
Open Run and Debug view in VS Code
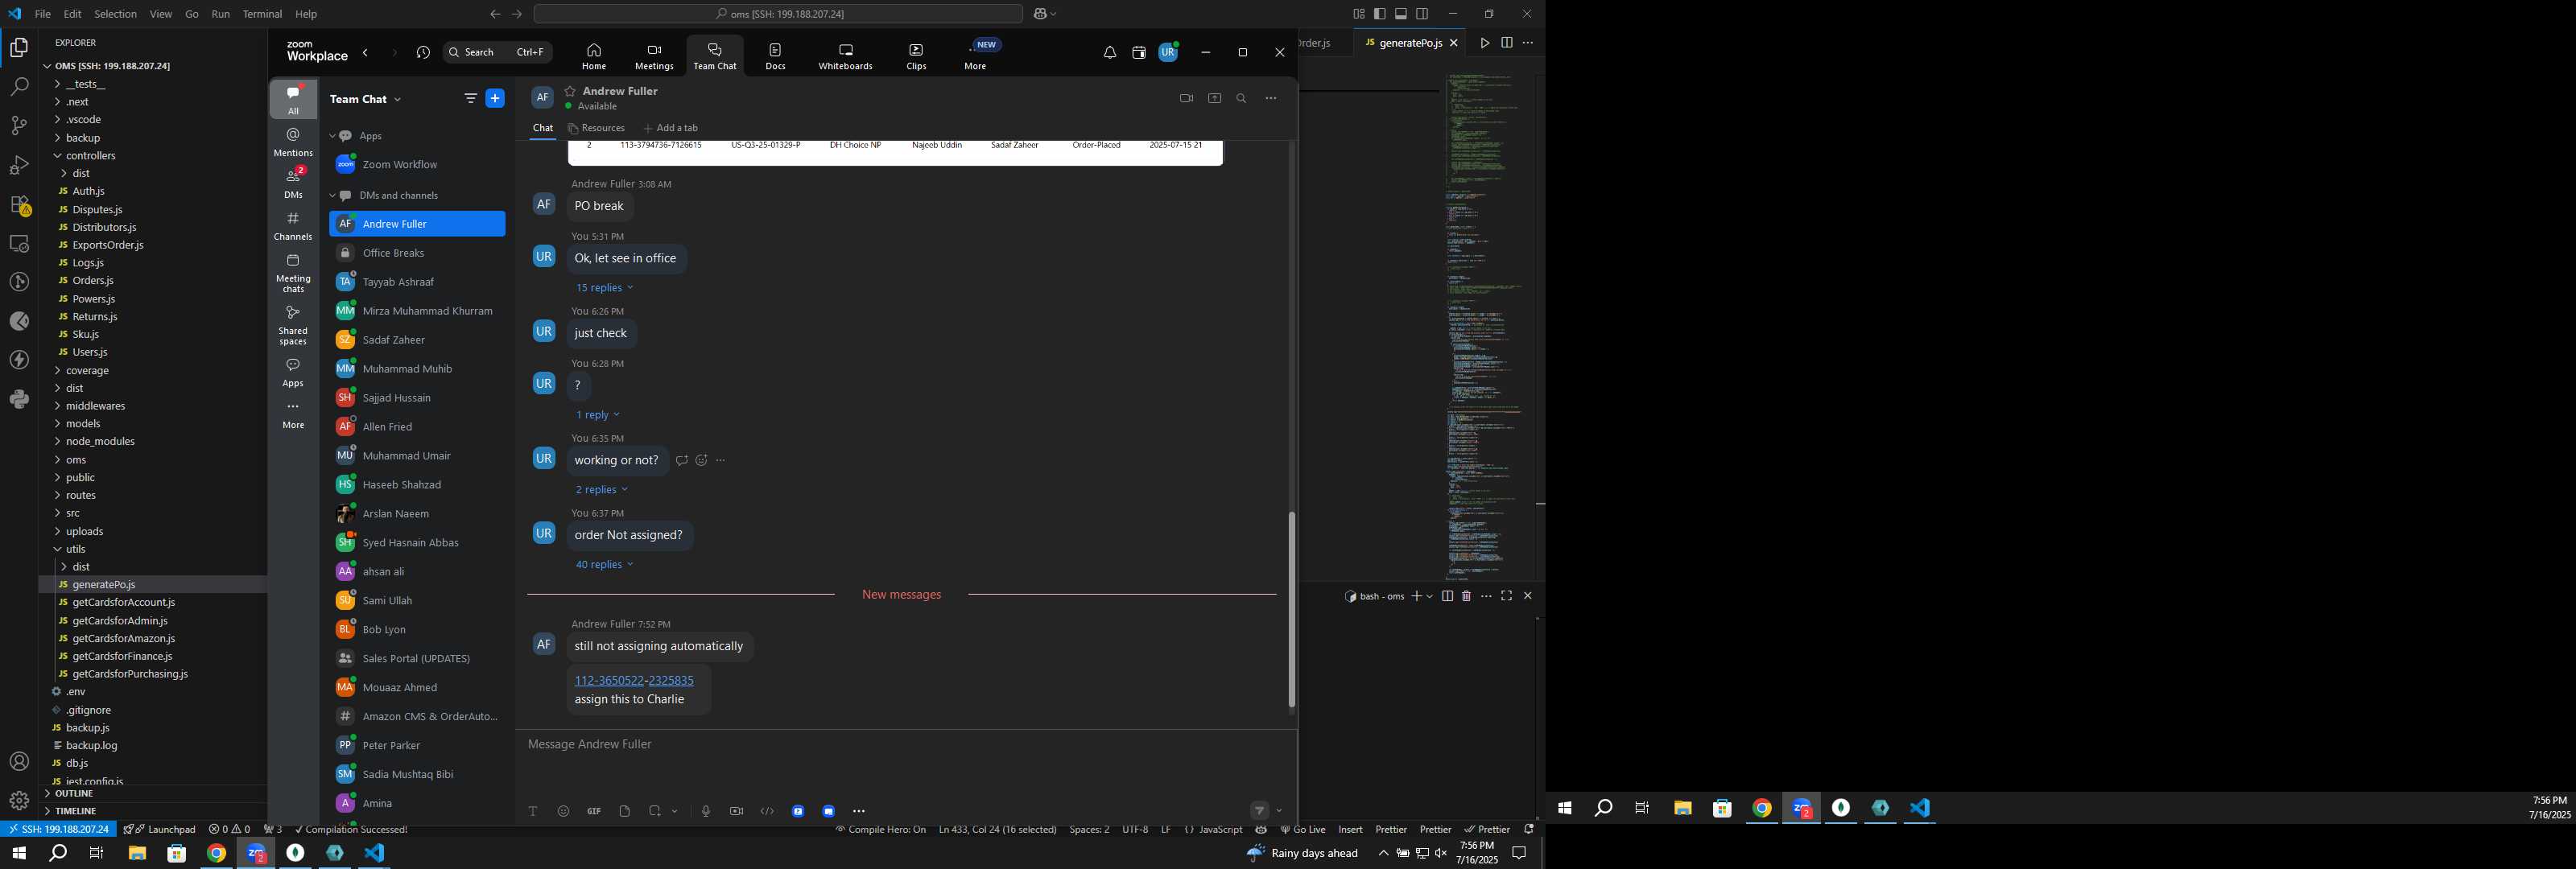19,165
